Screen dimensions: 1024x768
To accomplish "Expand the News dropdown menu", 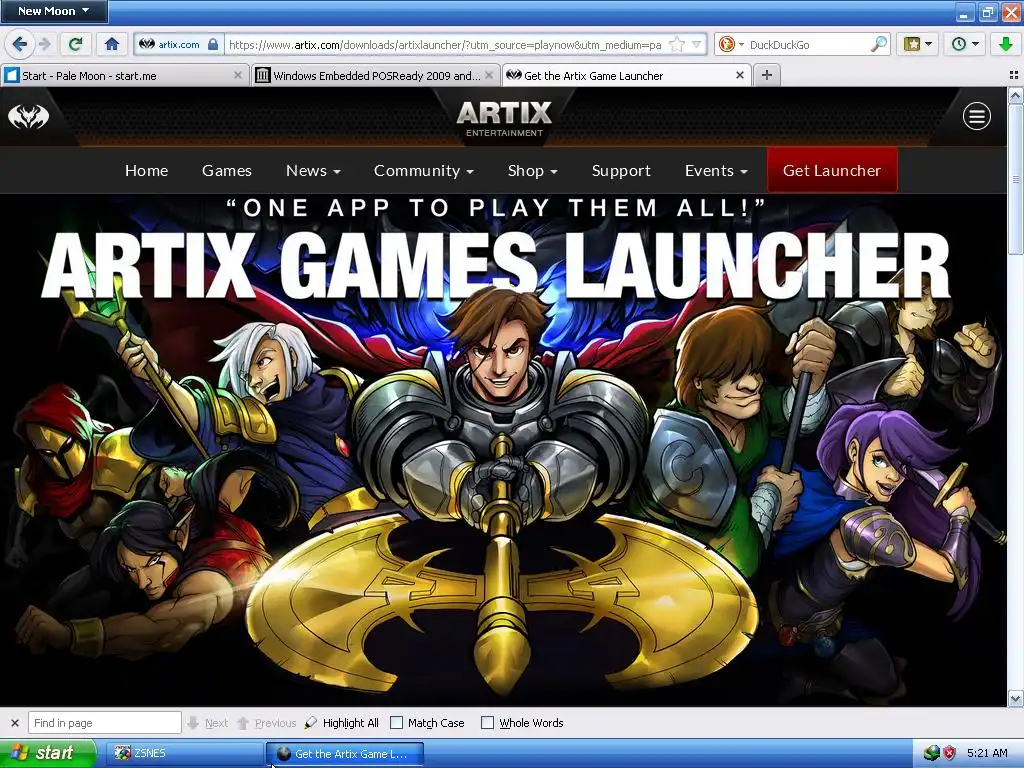I will [313, 170].
